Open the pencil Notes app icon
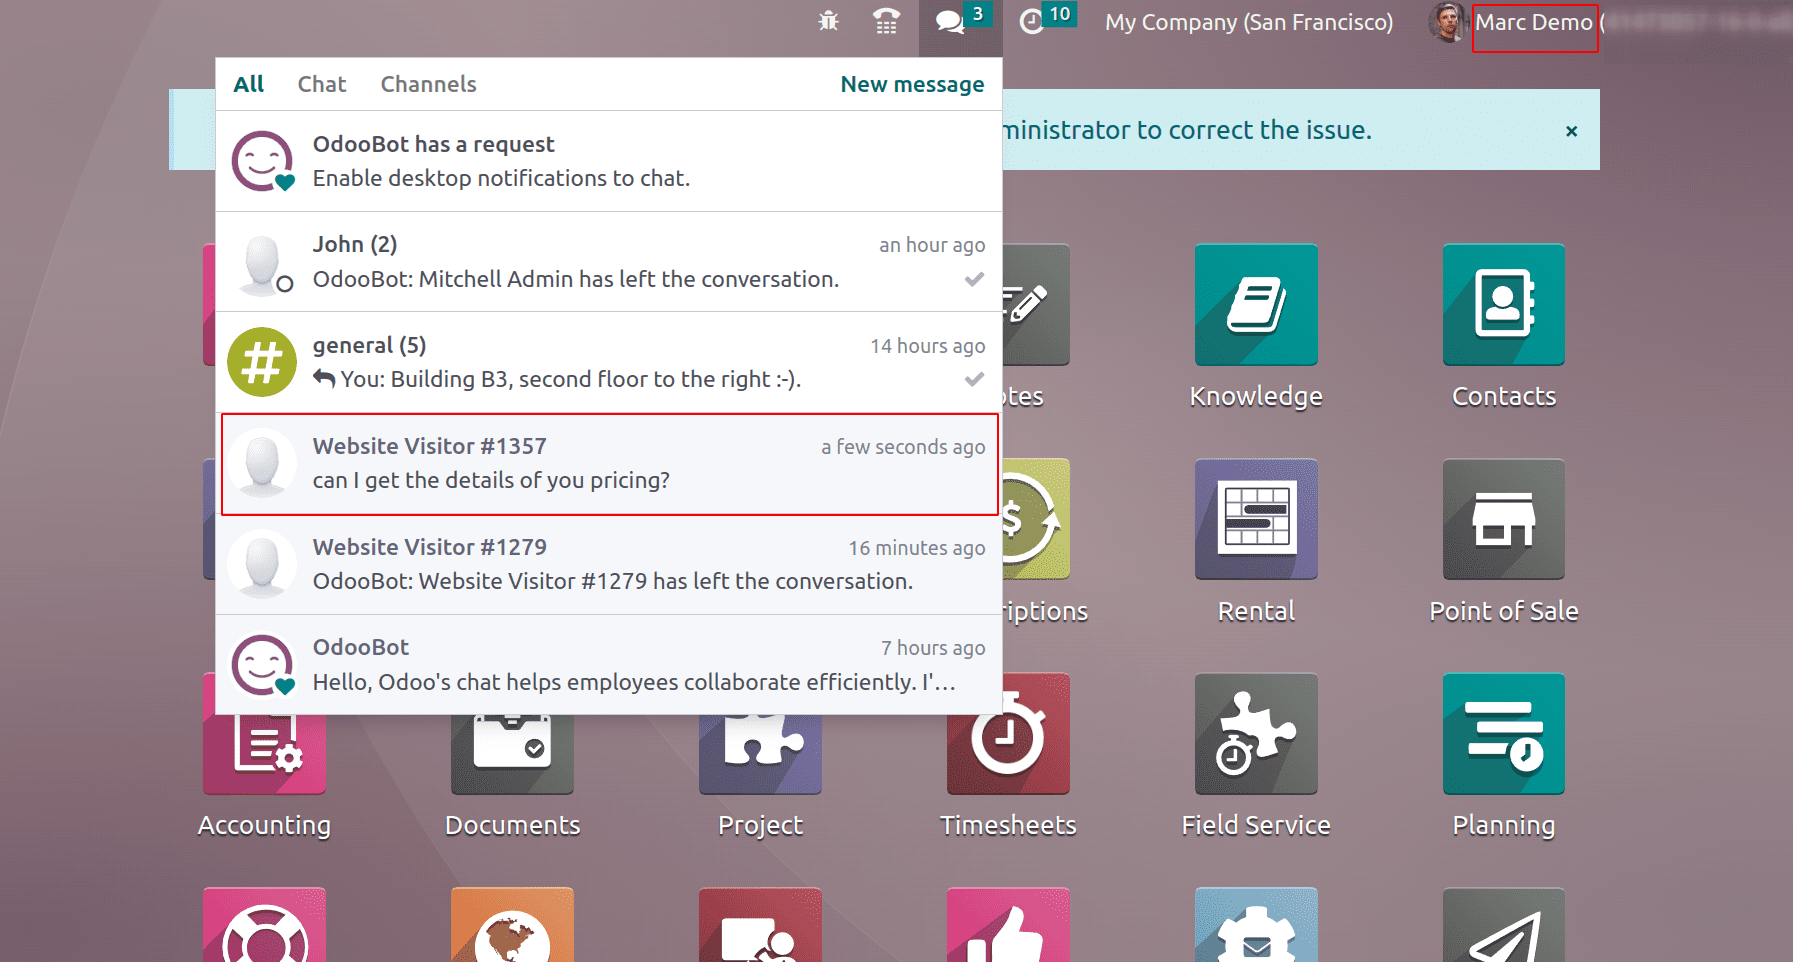This screenshot has width=1793, height=962. click(x=1036, y=305)
